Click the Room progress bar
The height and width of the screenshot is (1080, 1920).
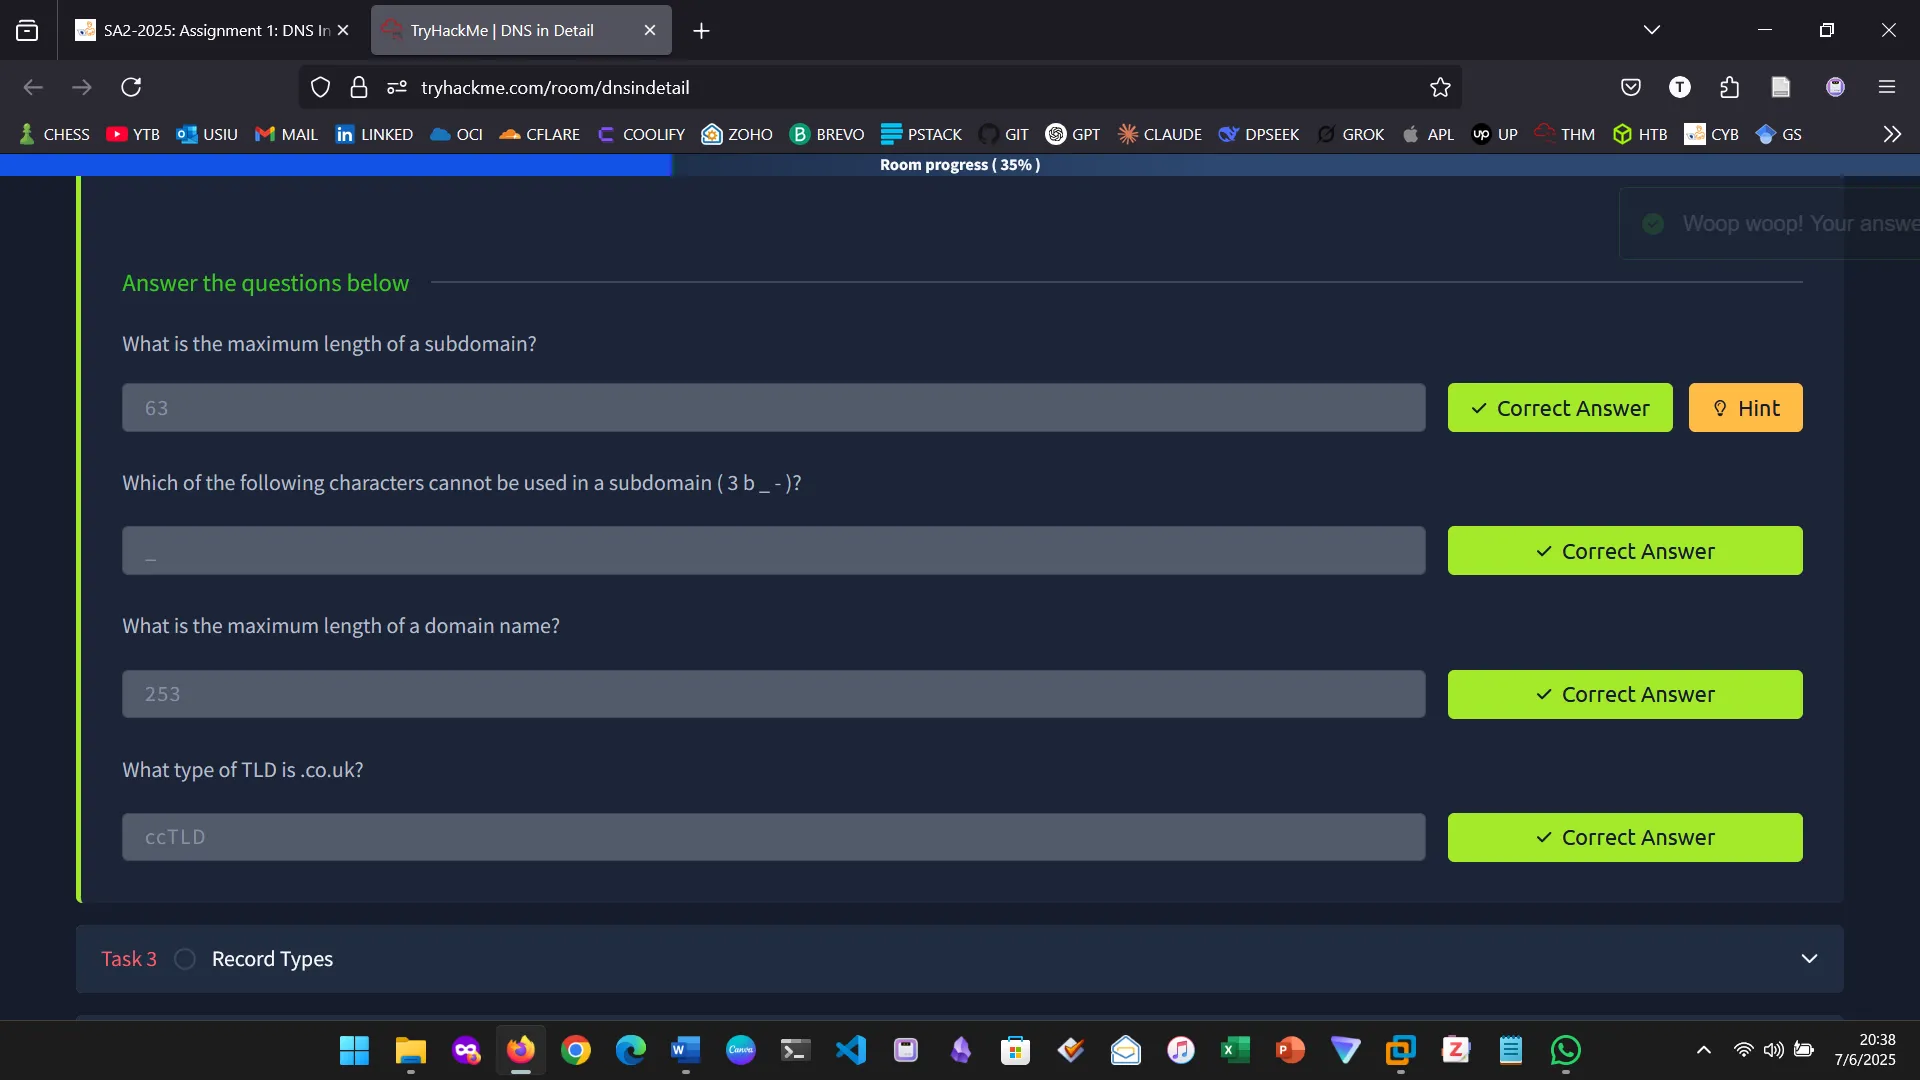(959, 165)
